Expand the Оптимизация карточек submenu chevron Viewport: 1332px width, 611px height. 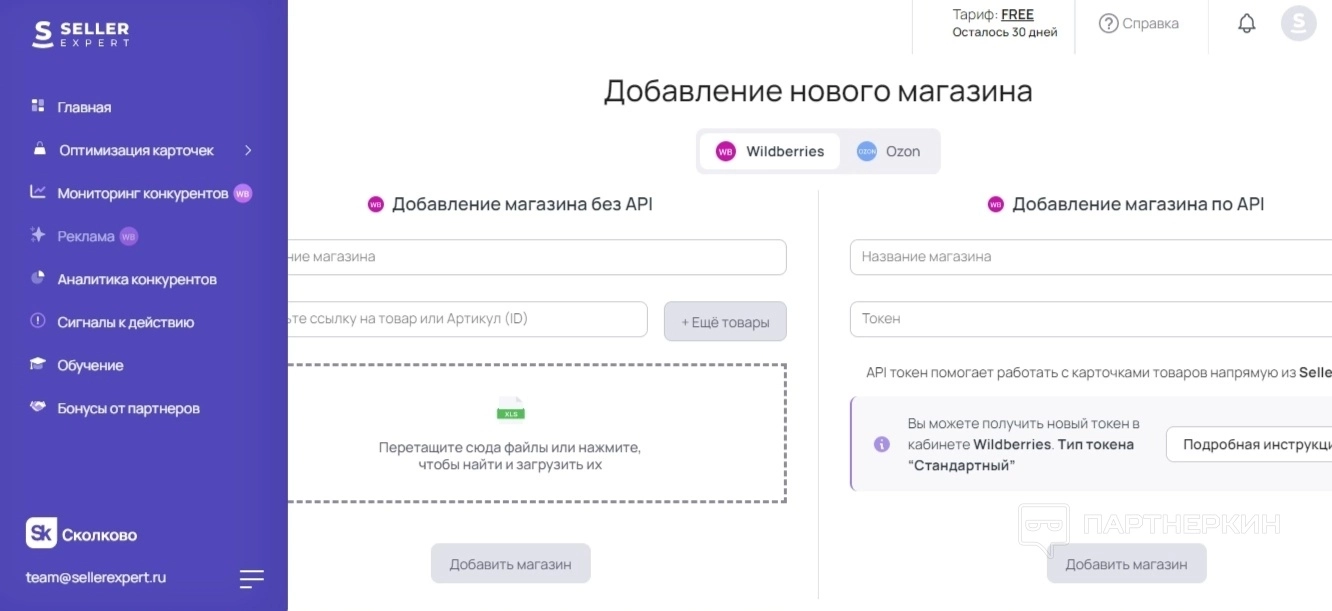coord(248,150)
